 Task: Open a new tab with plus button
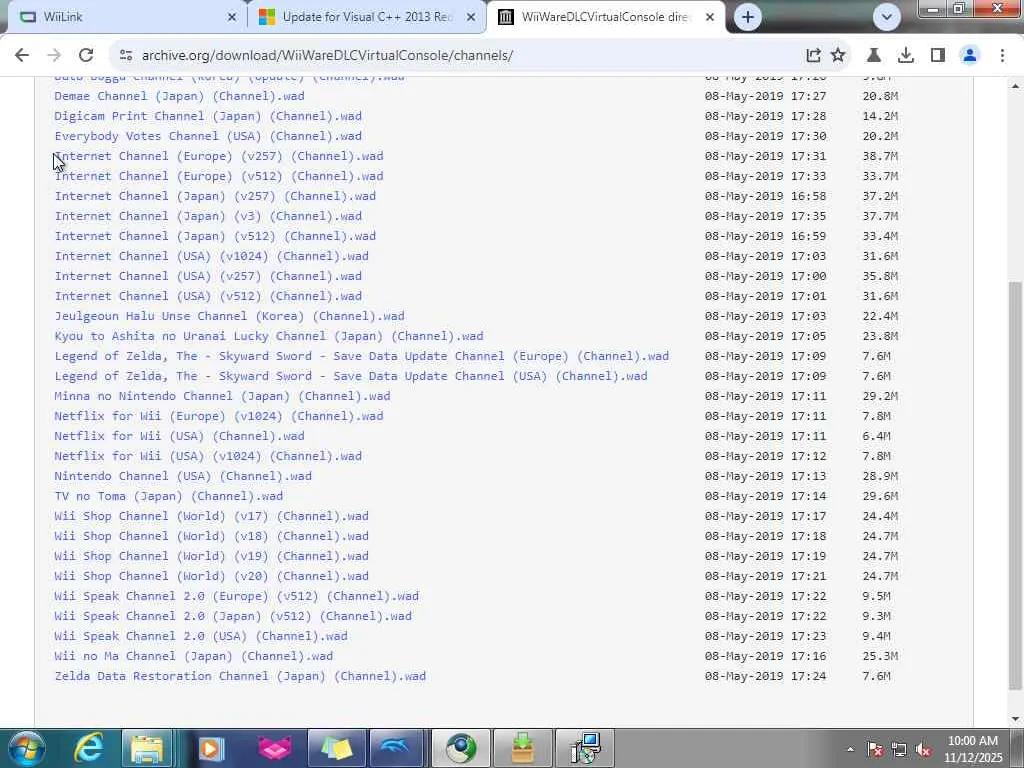pos(748,17)
